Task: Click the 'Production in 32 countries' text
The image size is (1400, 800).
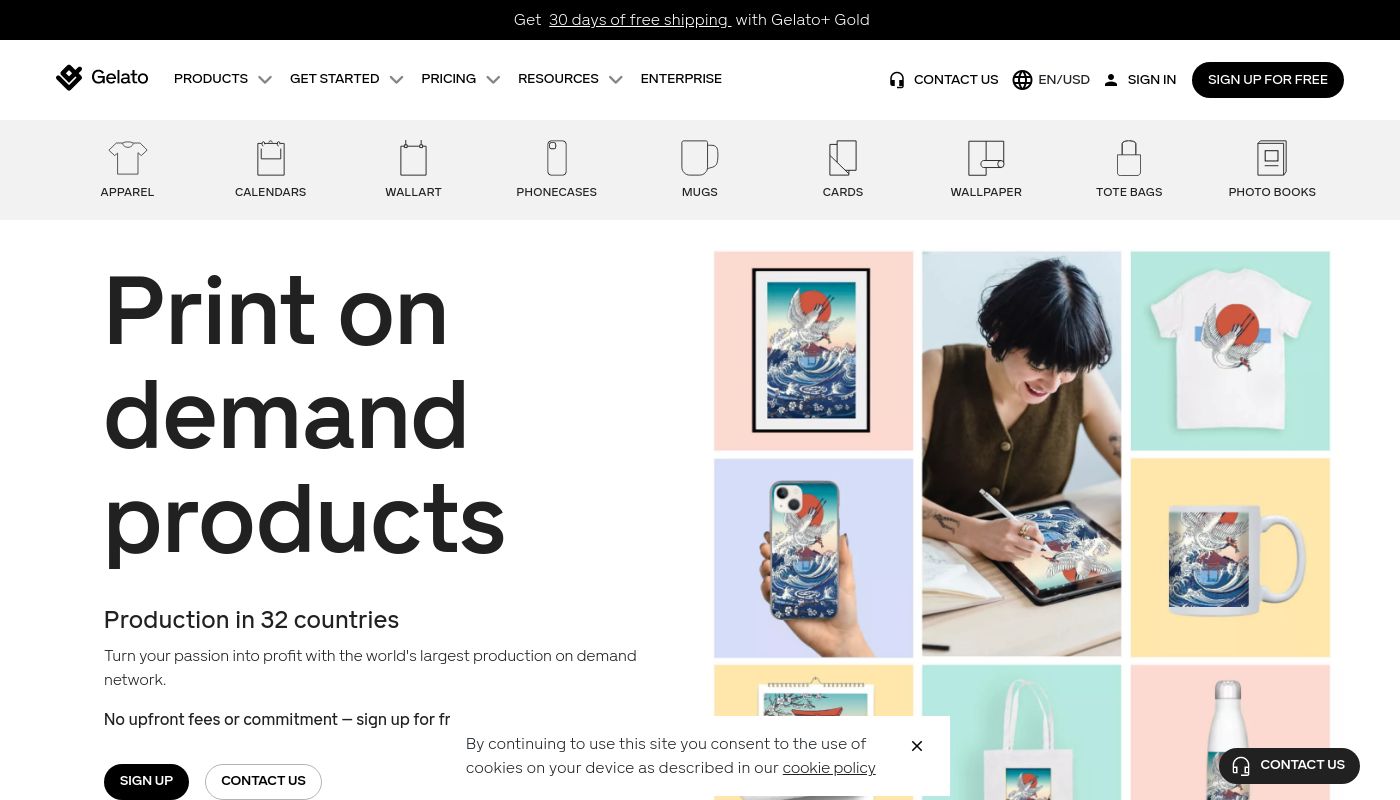Action: pyautogui.click(x=251, y=620)
